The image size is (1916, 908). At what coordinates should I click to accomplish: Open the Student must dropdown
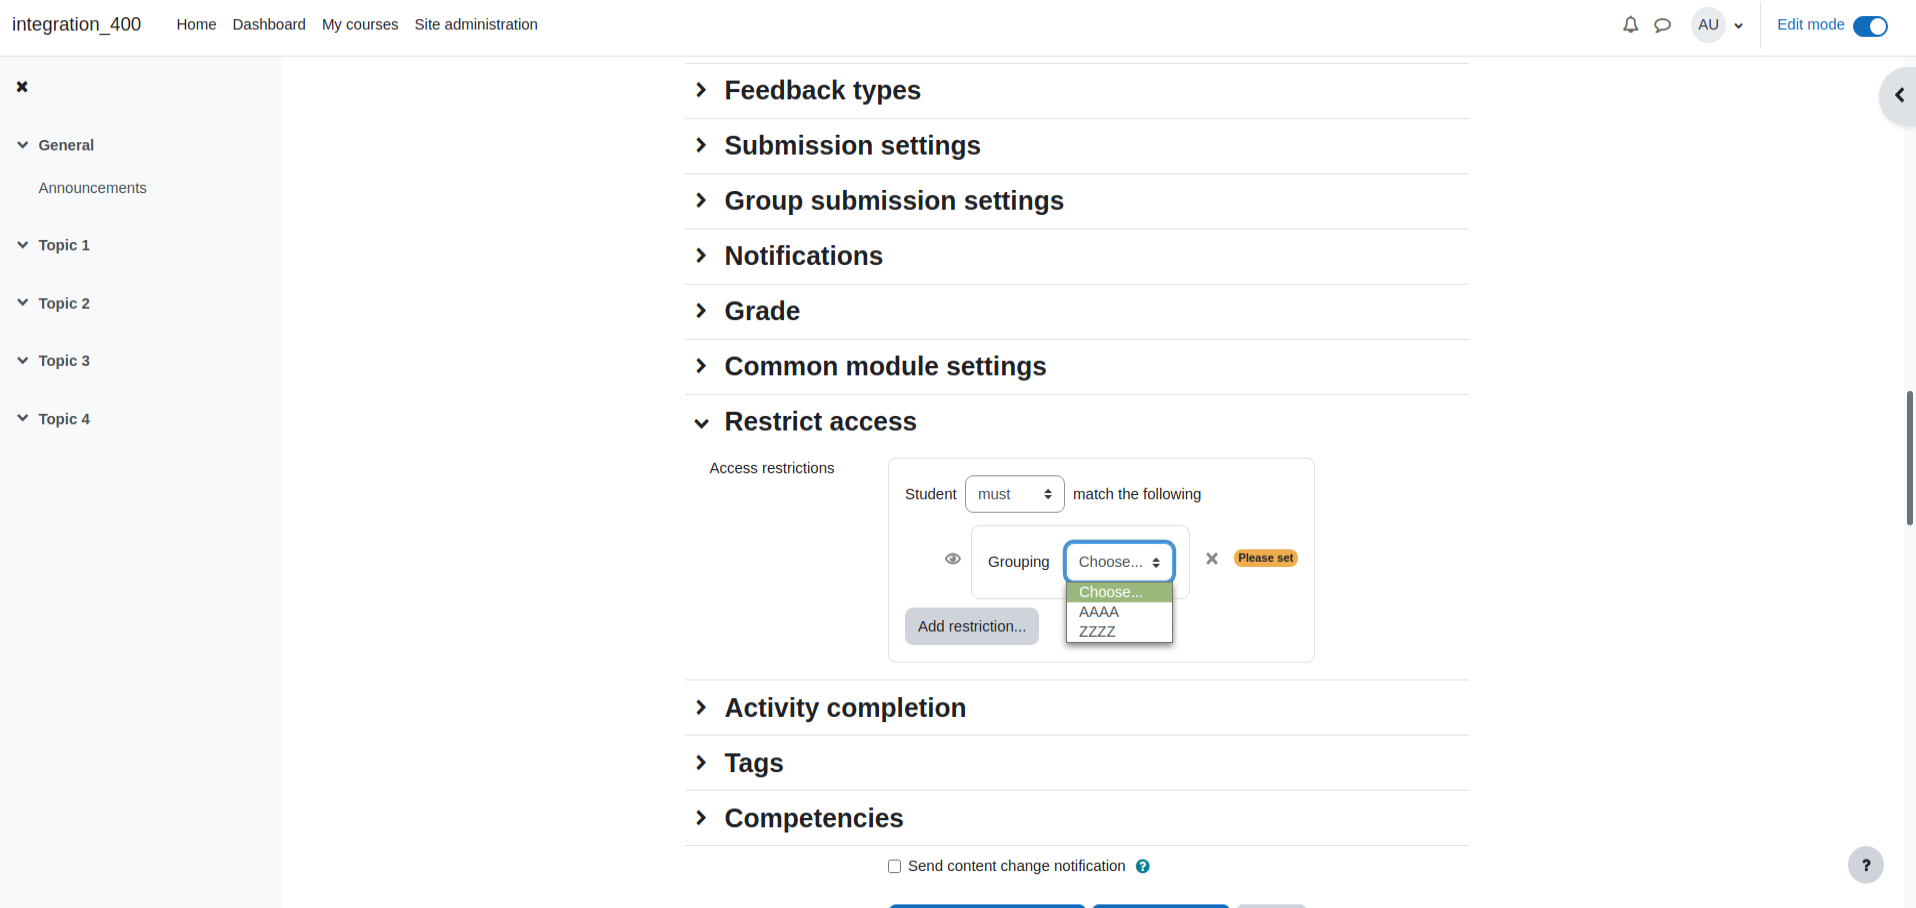[1014, 494]
